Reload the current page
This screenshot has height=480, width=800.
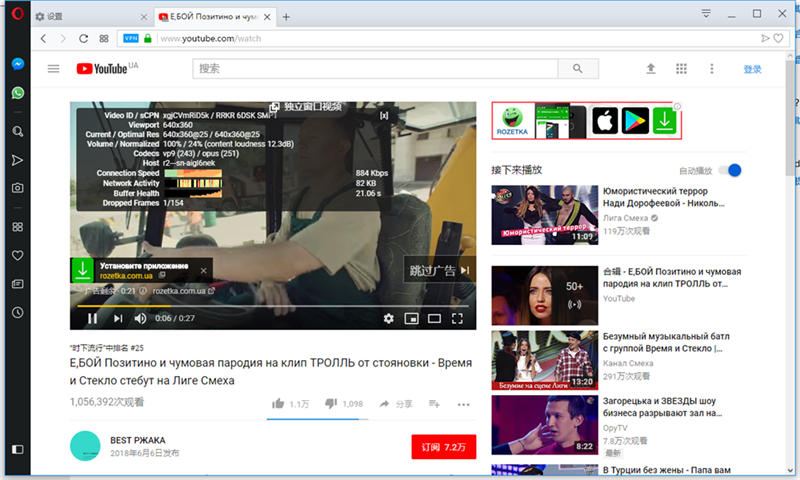pyautogui.click(x=83, y=38)
